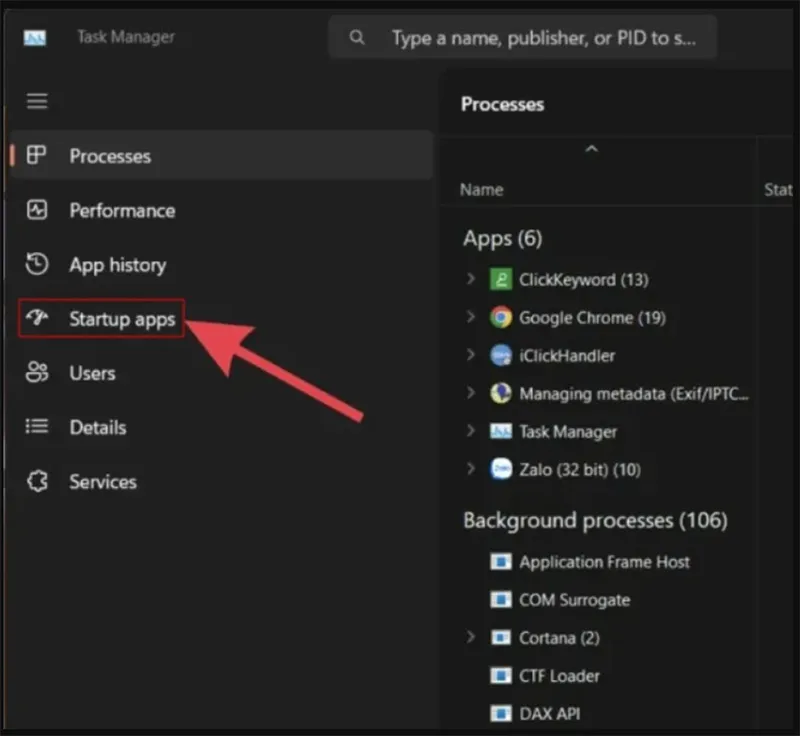Select the Task Manager process name text
The image size is (800, 736).
coord(568,432)
